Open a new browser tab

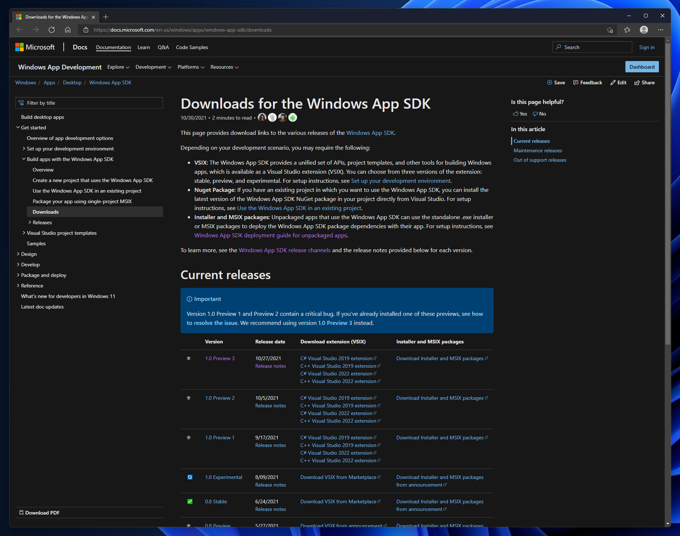point(105,17)
